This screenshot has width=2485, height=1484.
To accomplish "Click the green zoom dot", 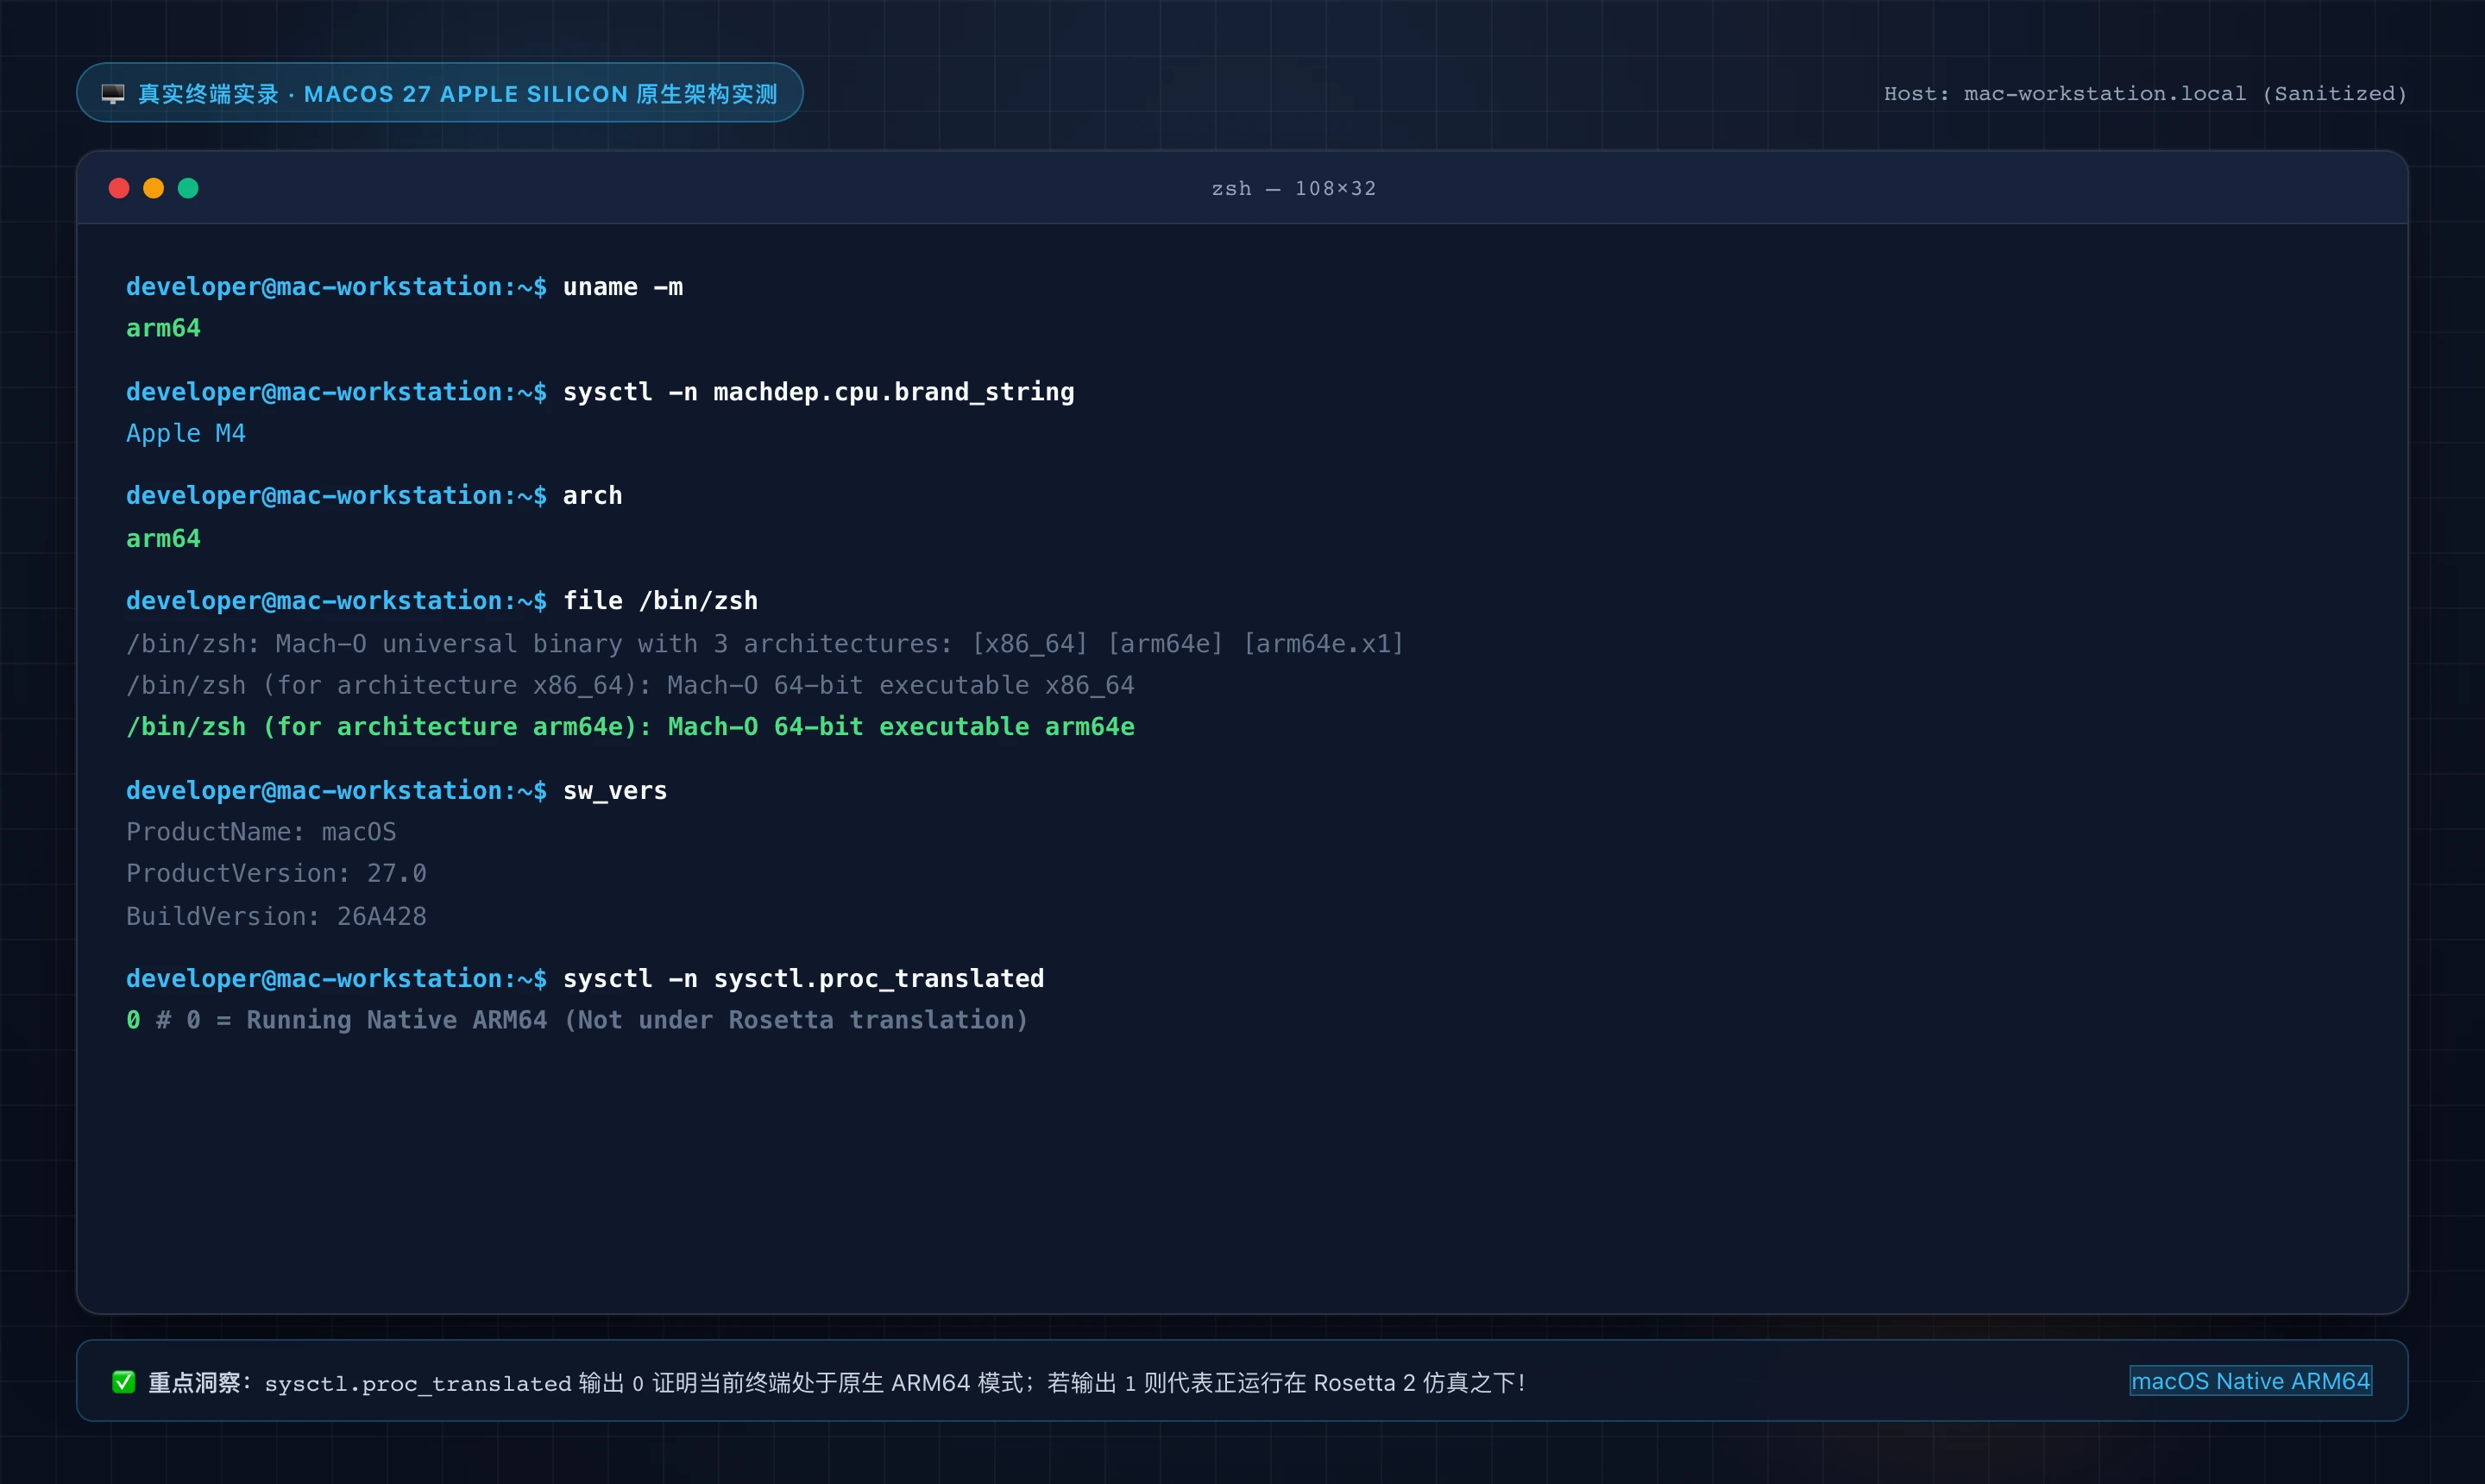I will tap(188, 188).
